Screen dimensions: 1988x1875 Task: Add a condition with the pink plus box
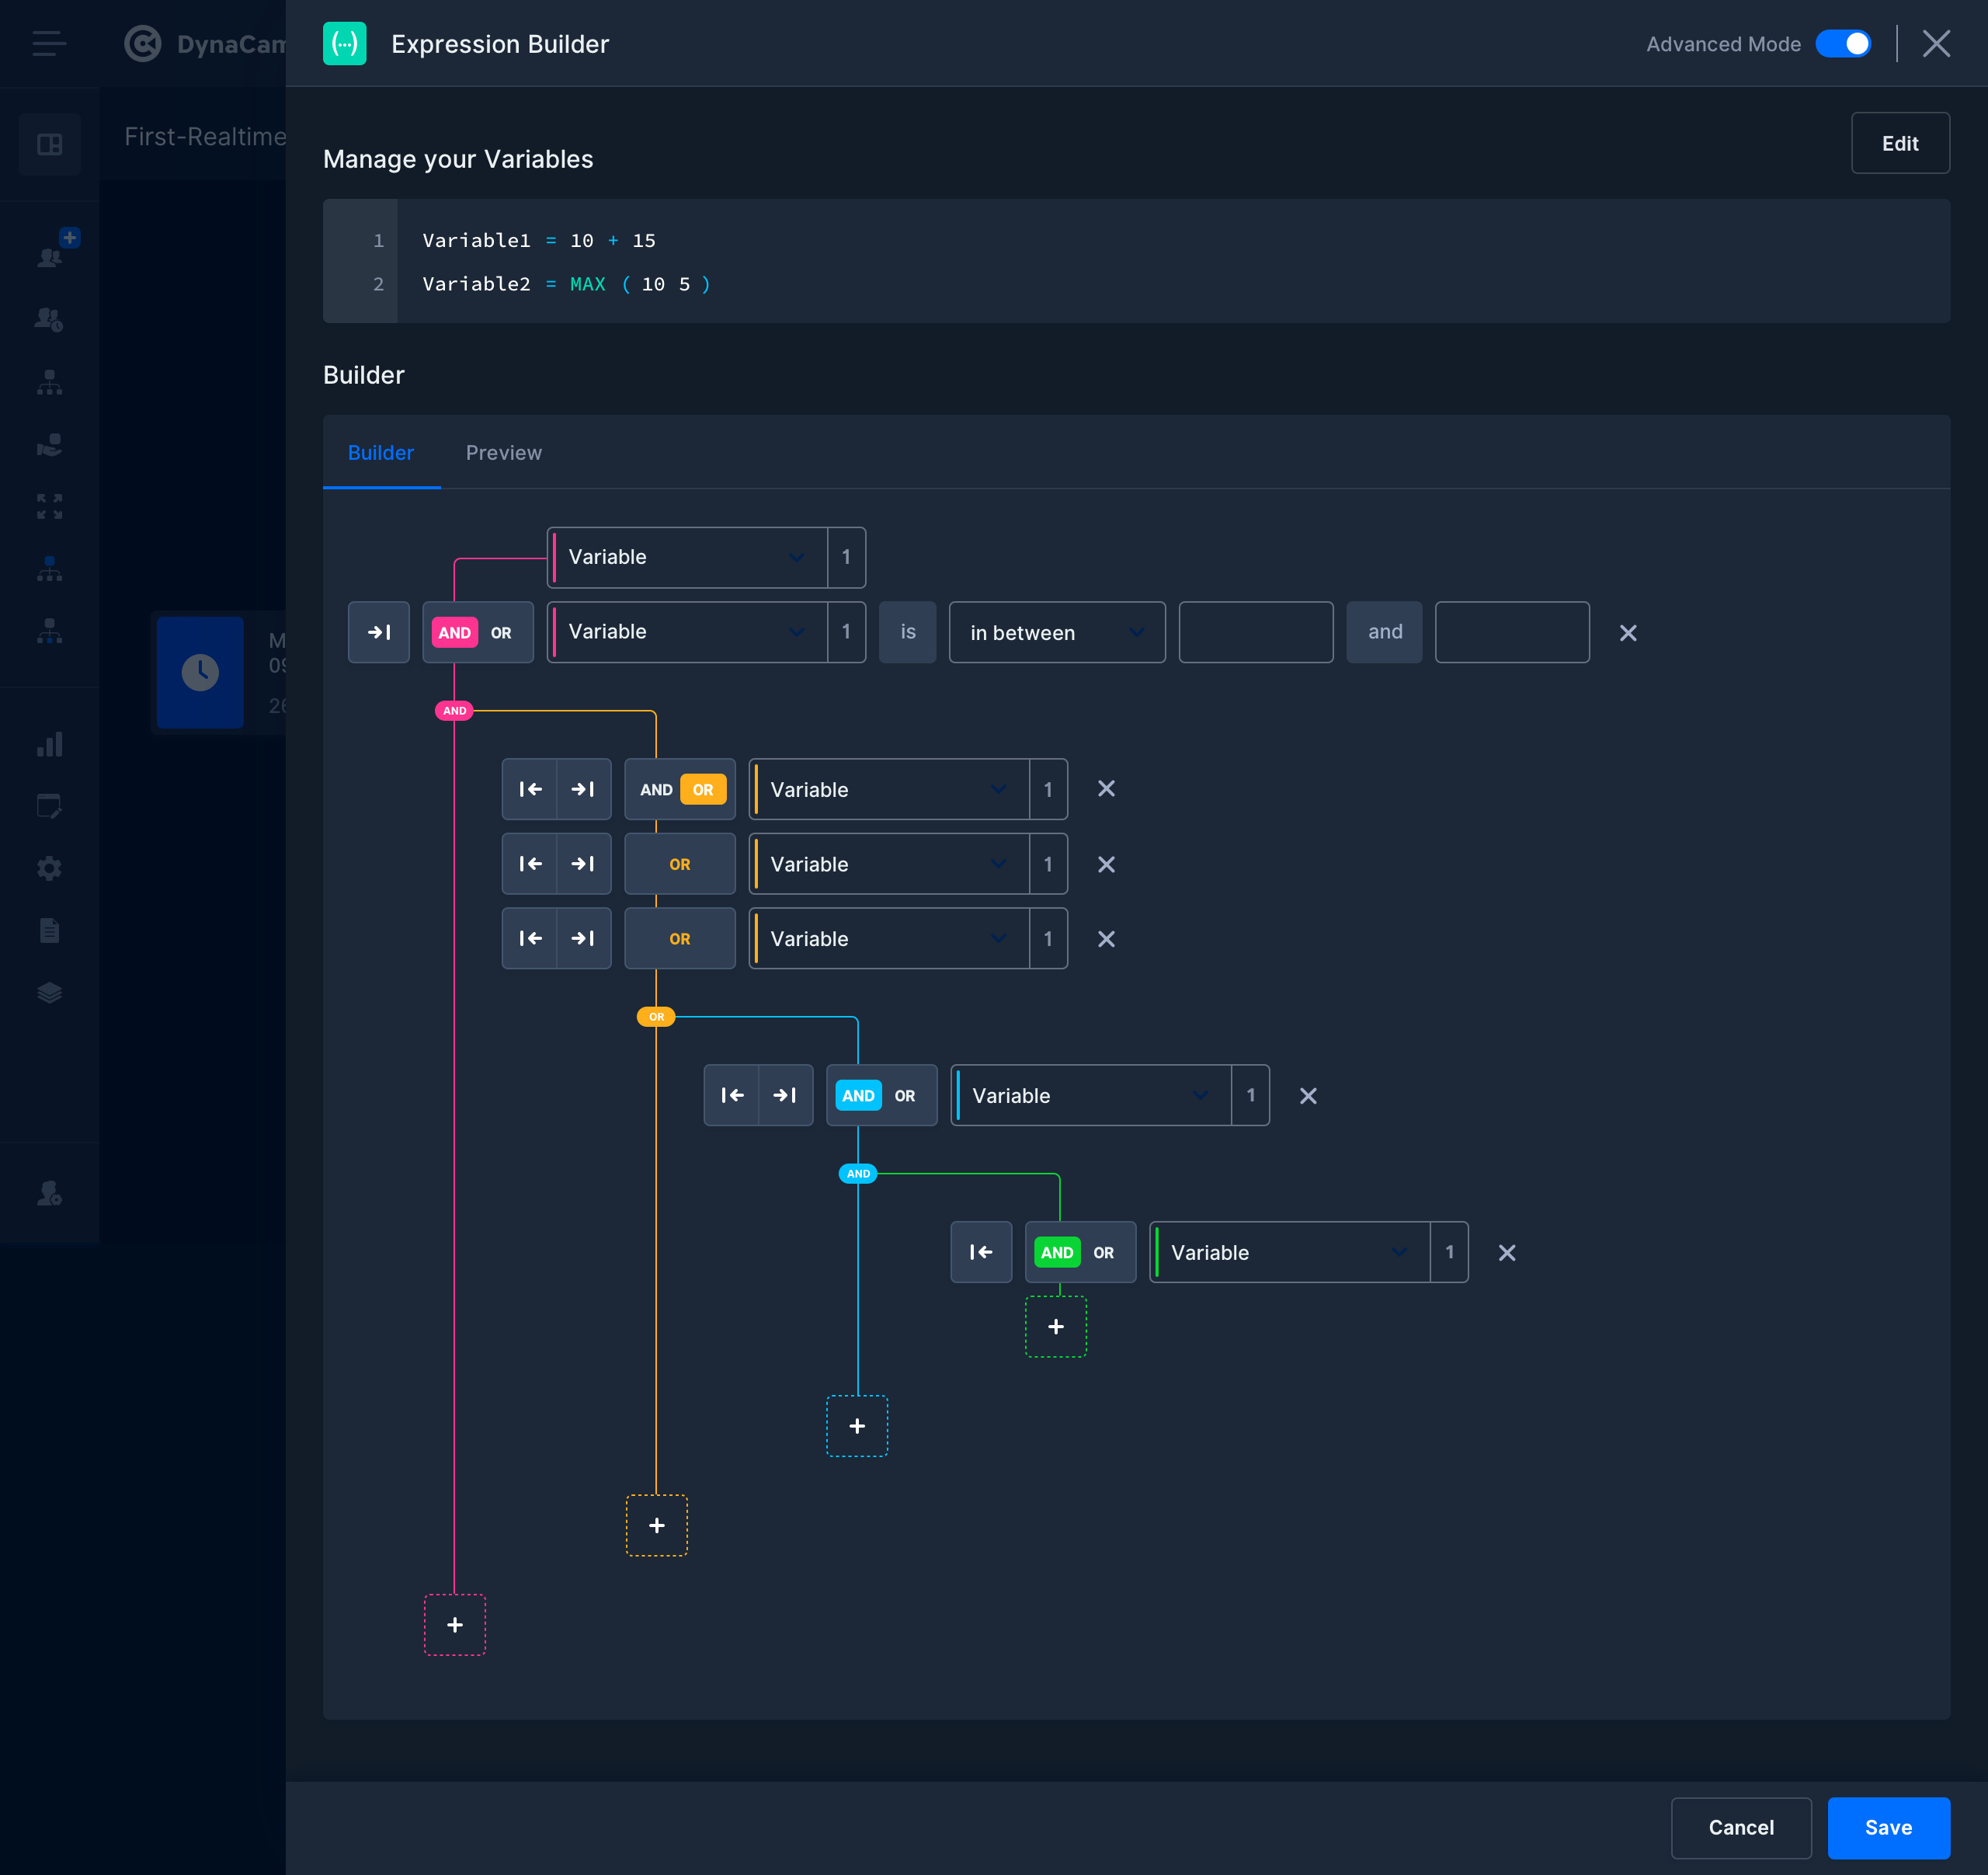coord(454,1625)
